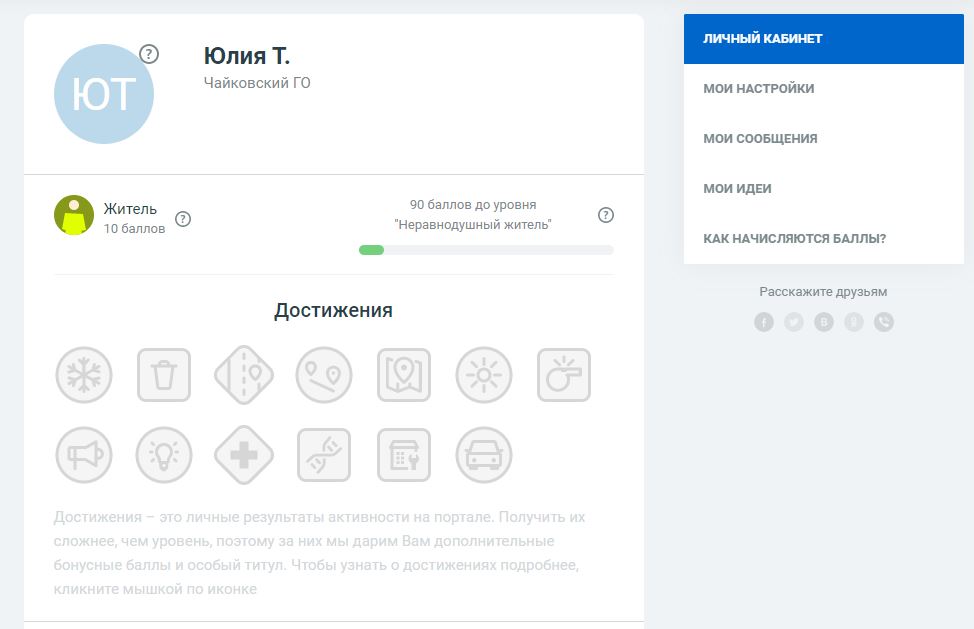This screenshot has width=974, height=629.
Task: Click the sun achievement icon
Action: coord(484,375)
